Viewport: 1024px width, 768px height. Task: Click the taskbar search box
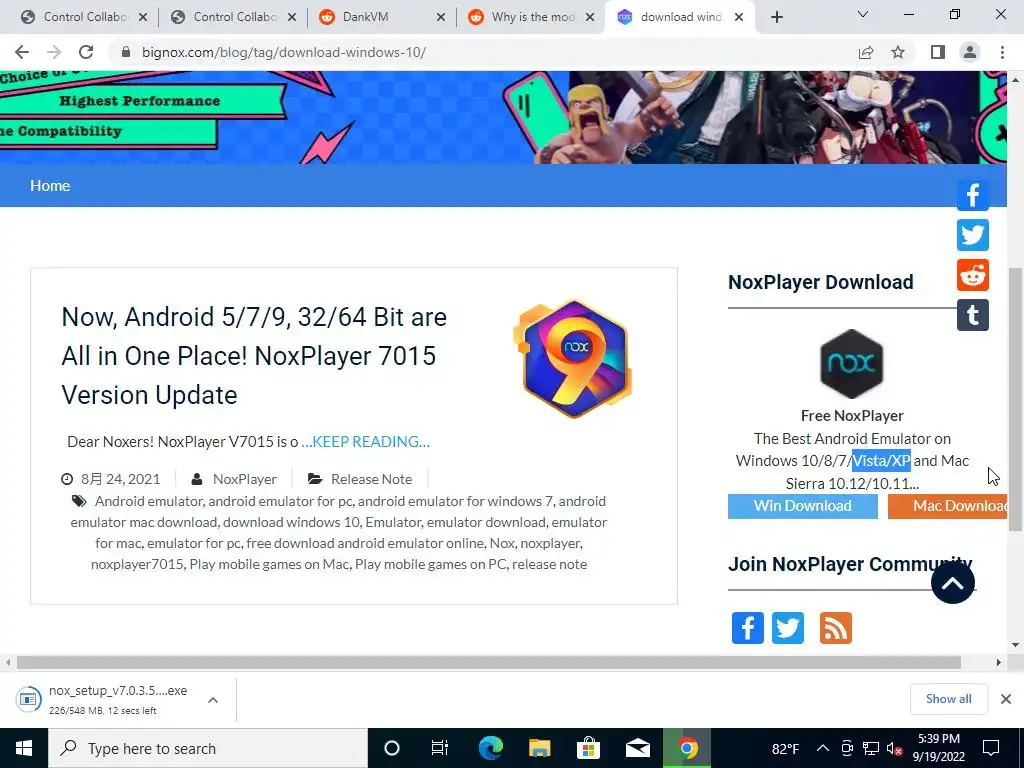coord(208,748)
